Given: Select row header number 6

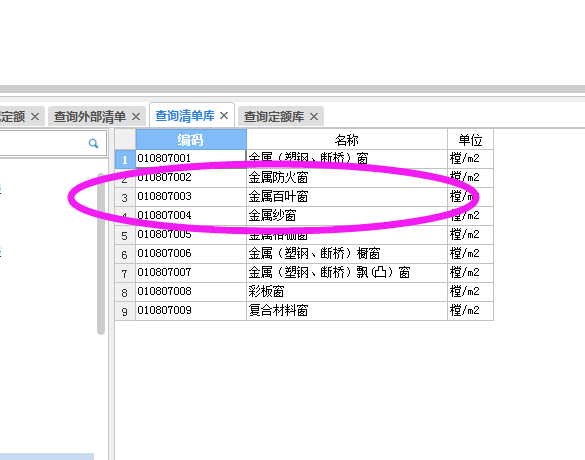Looking at the screenshot, I should pyautogui.click(x=125, y=254).
